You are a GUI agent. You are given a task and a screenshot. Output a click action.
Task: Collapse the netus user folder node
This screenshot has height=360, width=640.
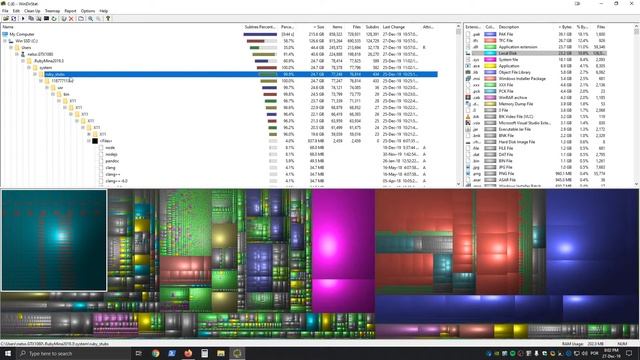[x=17, y=54]
